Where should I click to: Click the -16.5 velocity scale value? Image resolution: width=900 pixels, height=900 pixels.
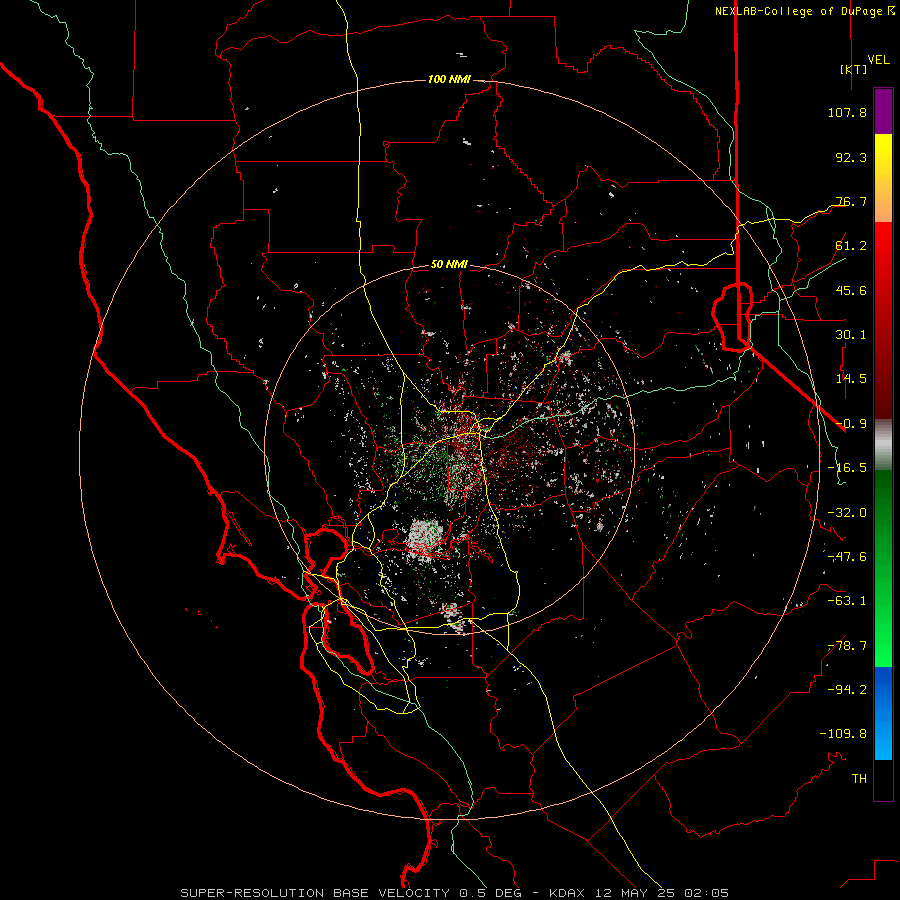tap(847, 468)
